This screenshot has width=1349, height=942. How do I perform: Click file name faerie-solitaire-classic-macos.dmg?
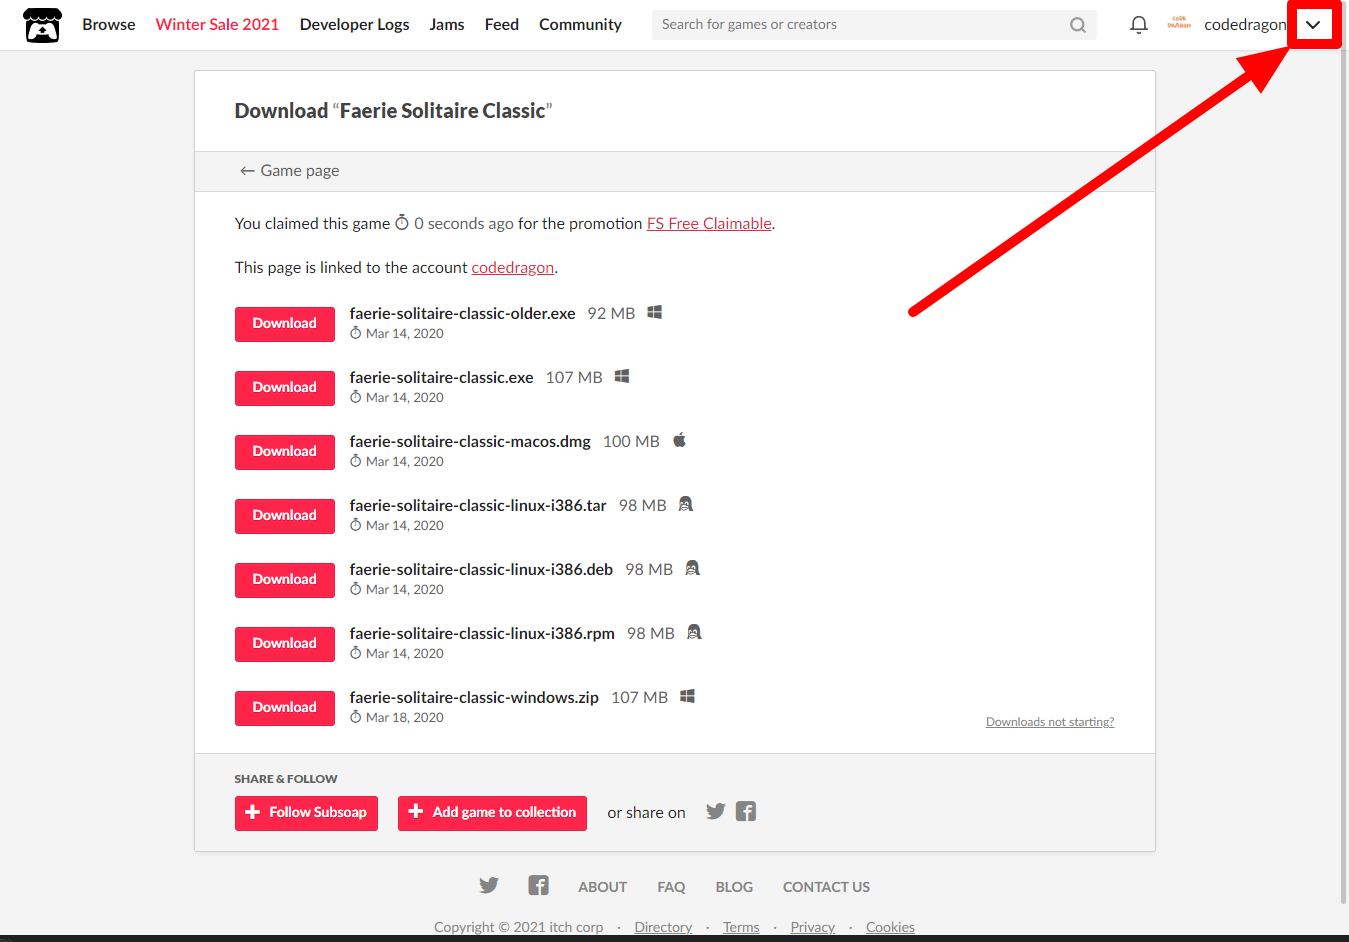click(x=470, y=441)
